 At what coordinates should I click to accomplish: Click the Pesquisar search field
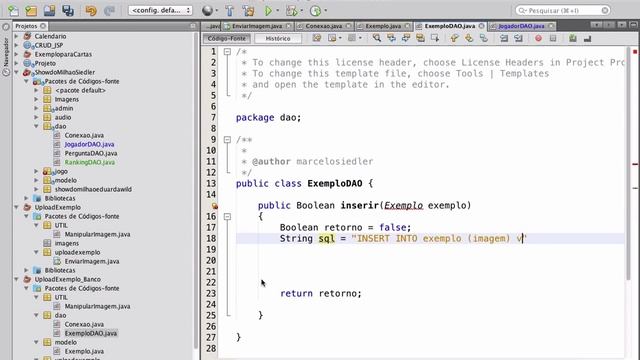click(x=563, y=10)
